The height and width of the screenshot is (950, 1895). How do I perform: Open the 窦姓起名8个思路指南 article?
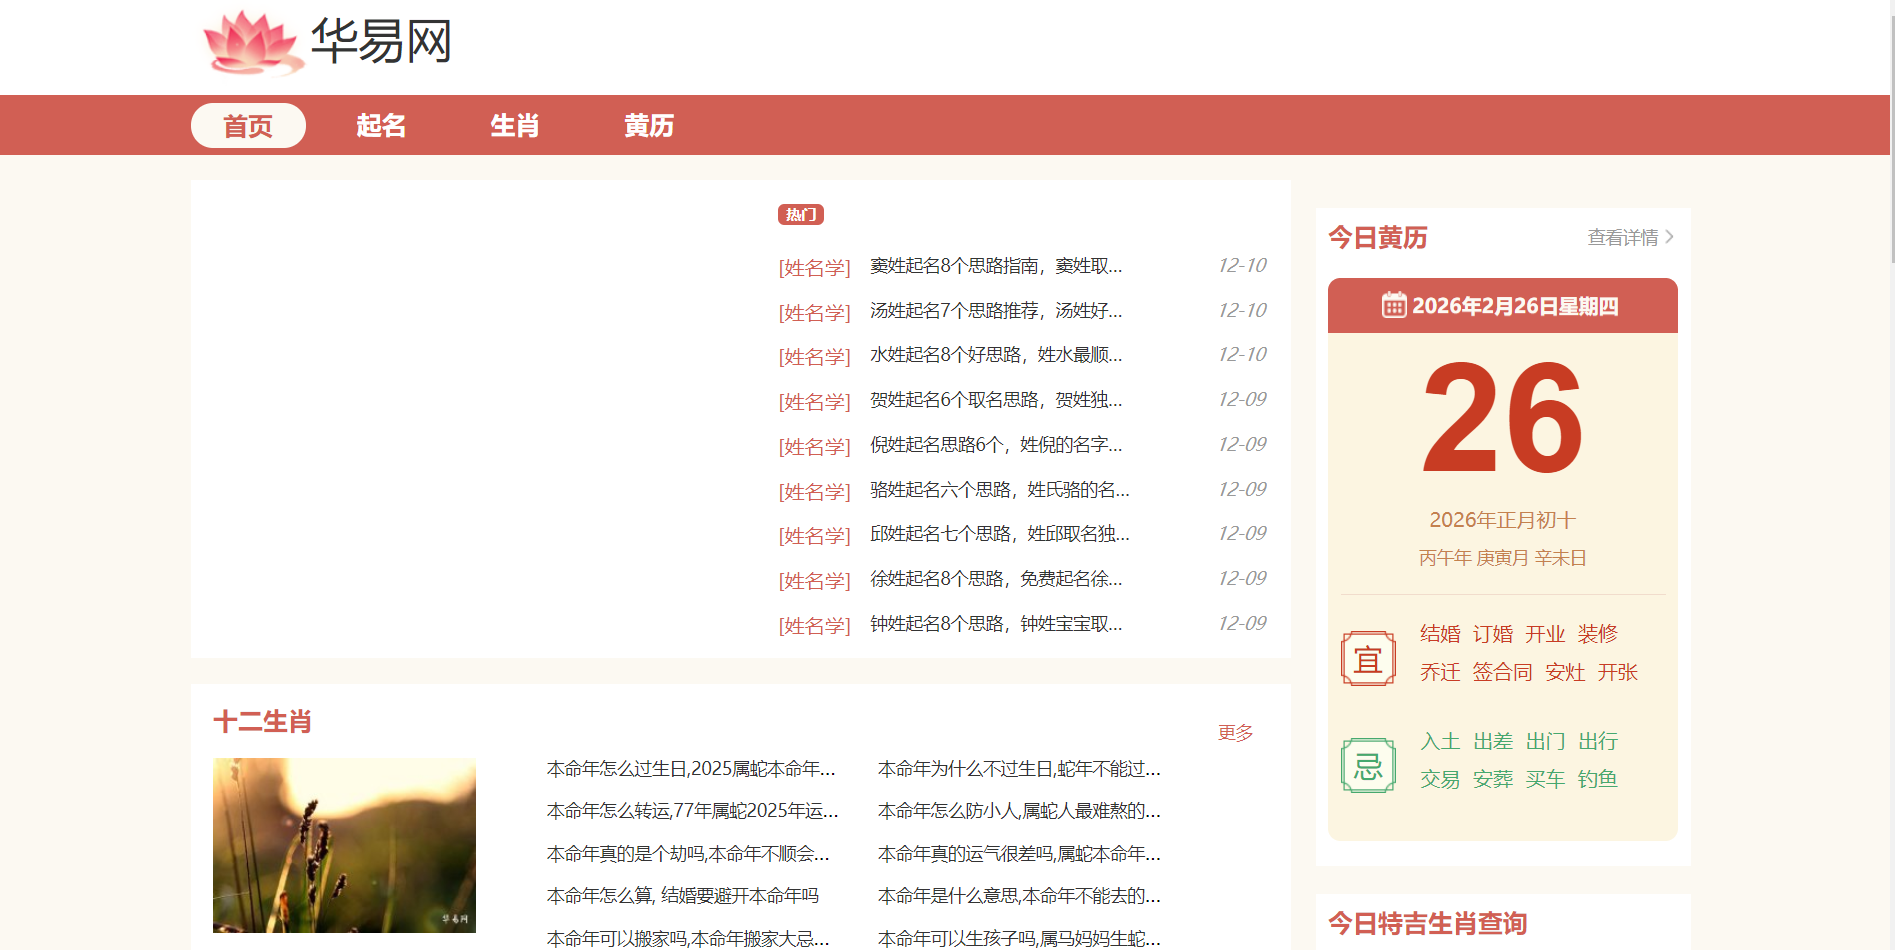(996, 266)
